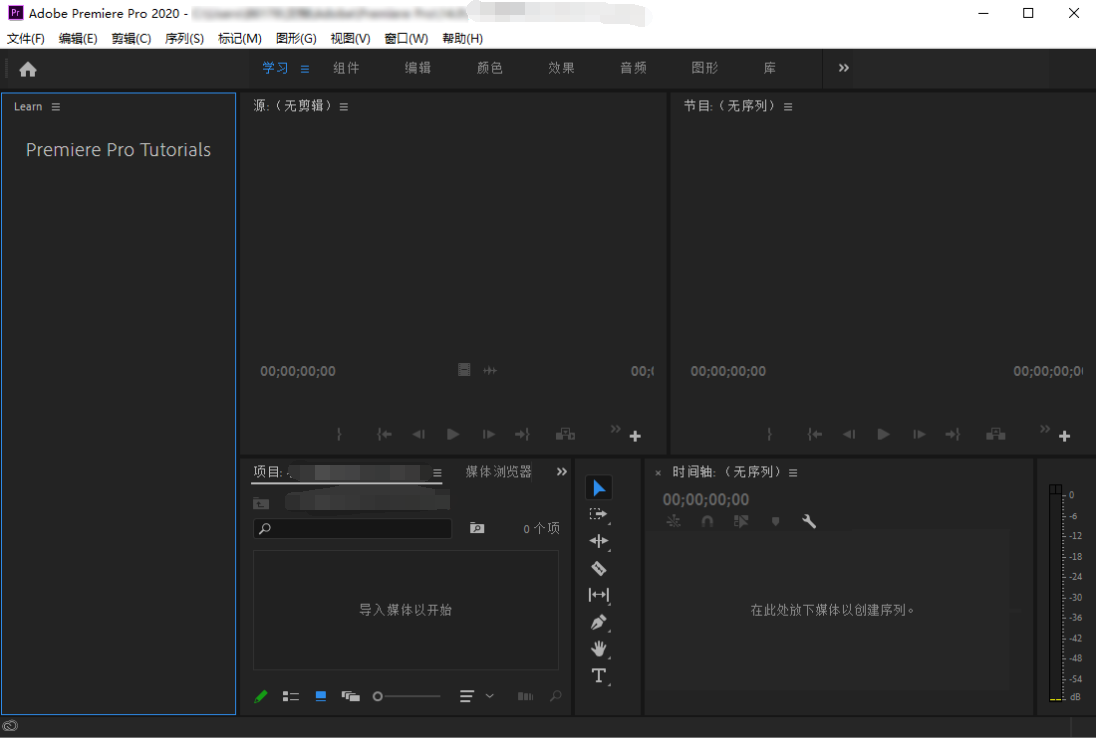
Task: Open the 时间轴 panel menu
Action: 792,473
